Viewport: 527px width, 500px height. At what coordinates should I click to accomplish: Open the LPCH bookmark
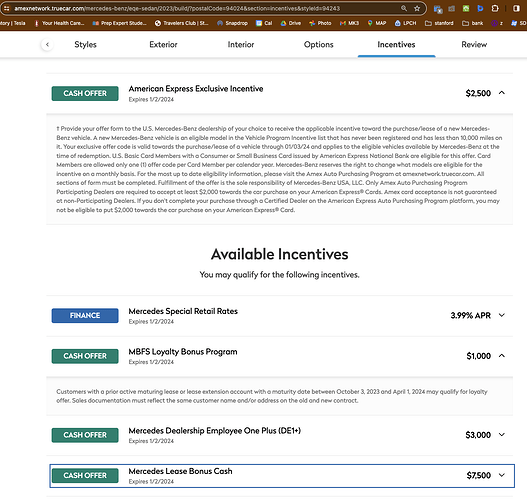pos(405,23)
